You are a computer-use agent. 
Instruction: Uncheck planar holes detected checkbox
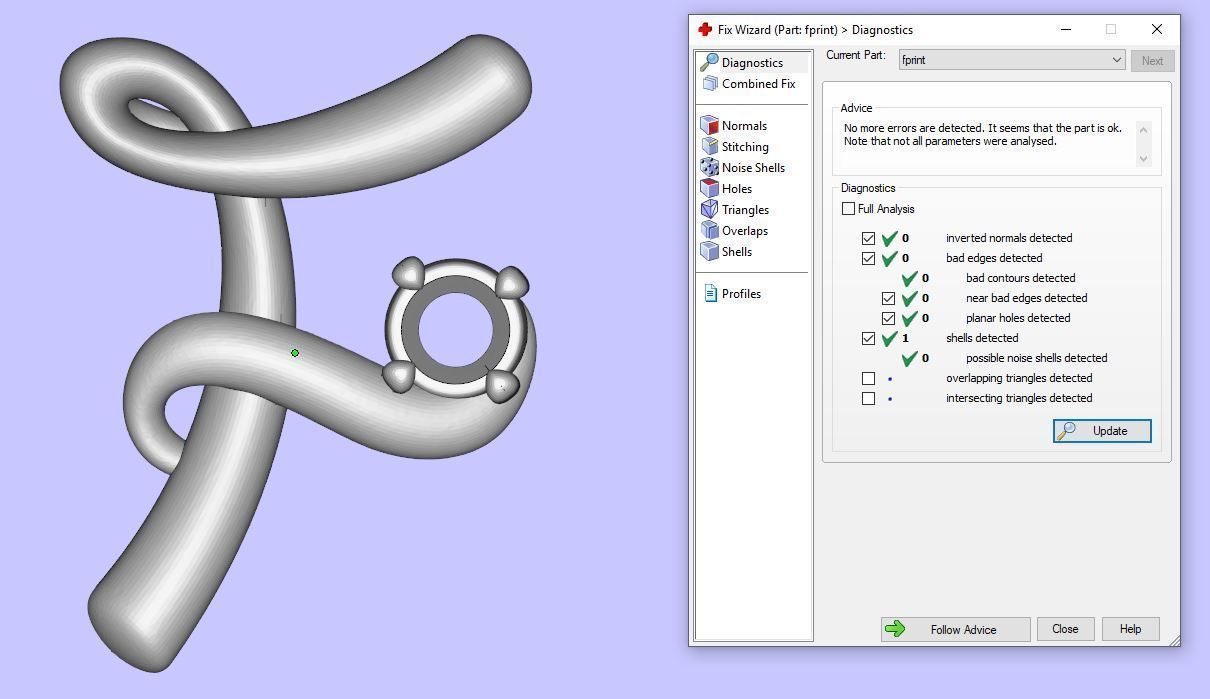tap(888, 318)
